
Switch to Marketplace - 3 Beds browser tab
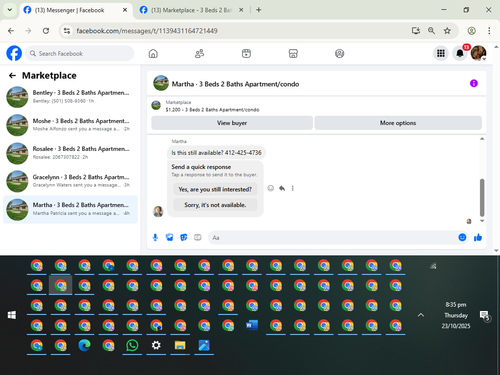(x=191, y=10)
